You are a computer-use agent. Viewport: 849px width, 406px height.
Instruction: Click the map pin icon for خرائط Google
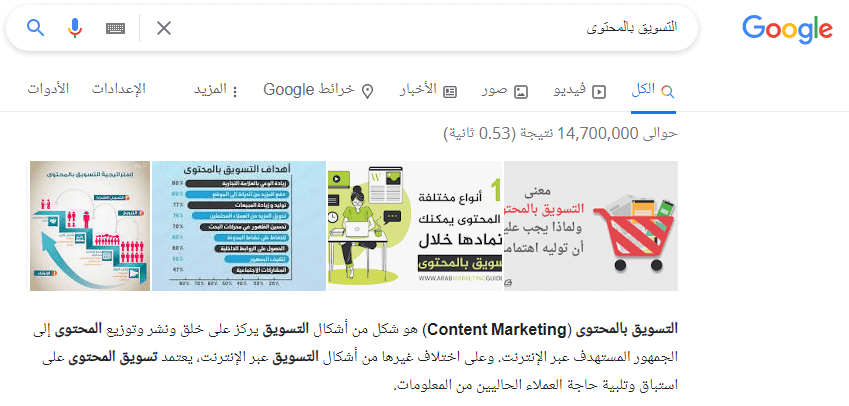pos(367,91)
